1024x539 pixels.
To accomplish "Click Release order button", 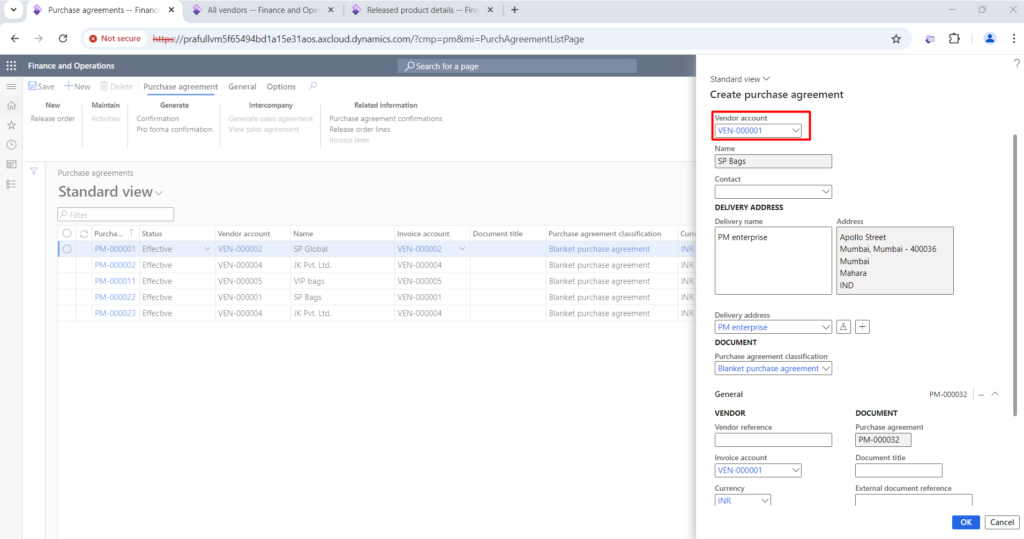I will 53,118.
